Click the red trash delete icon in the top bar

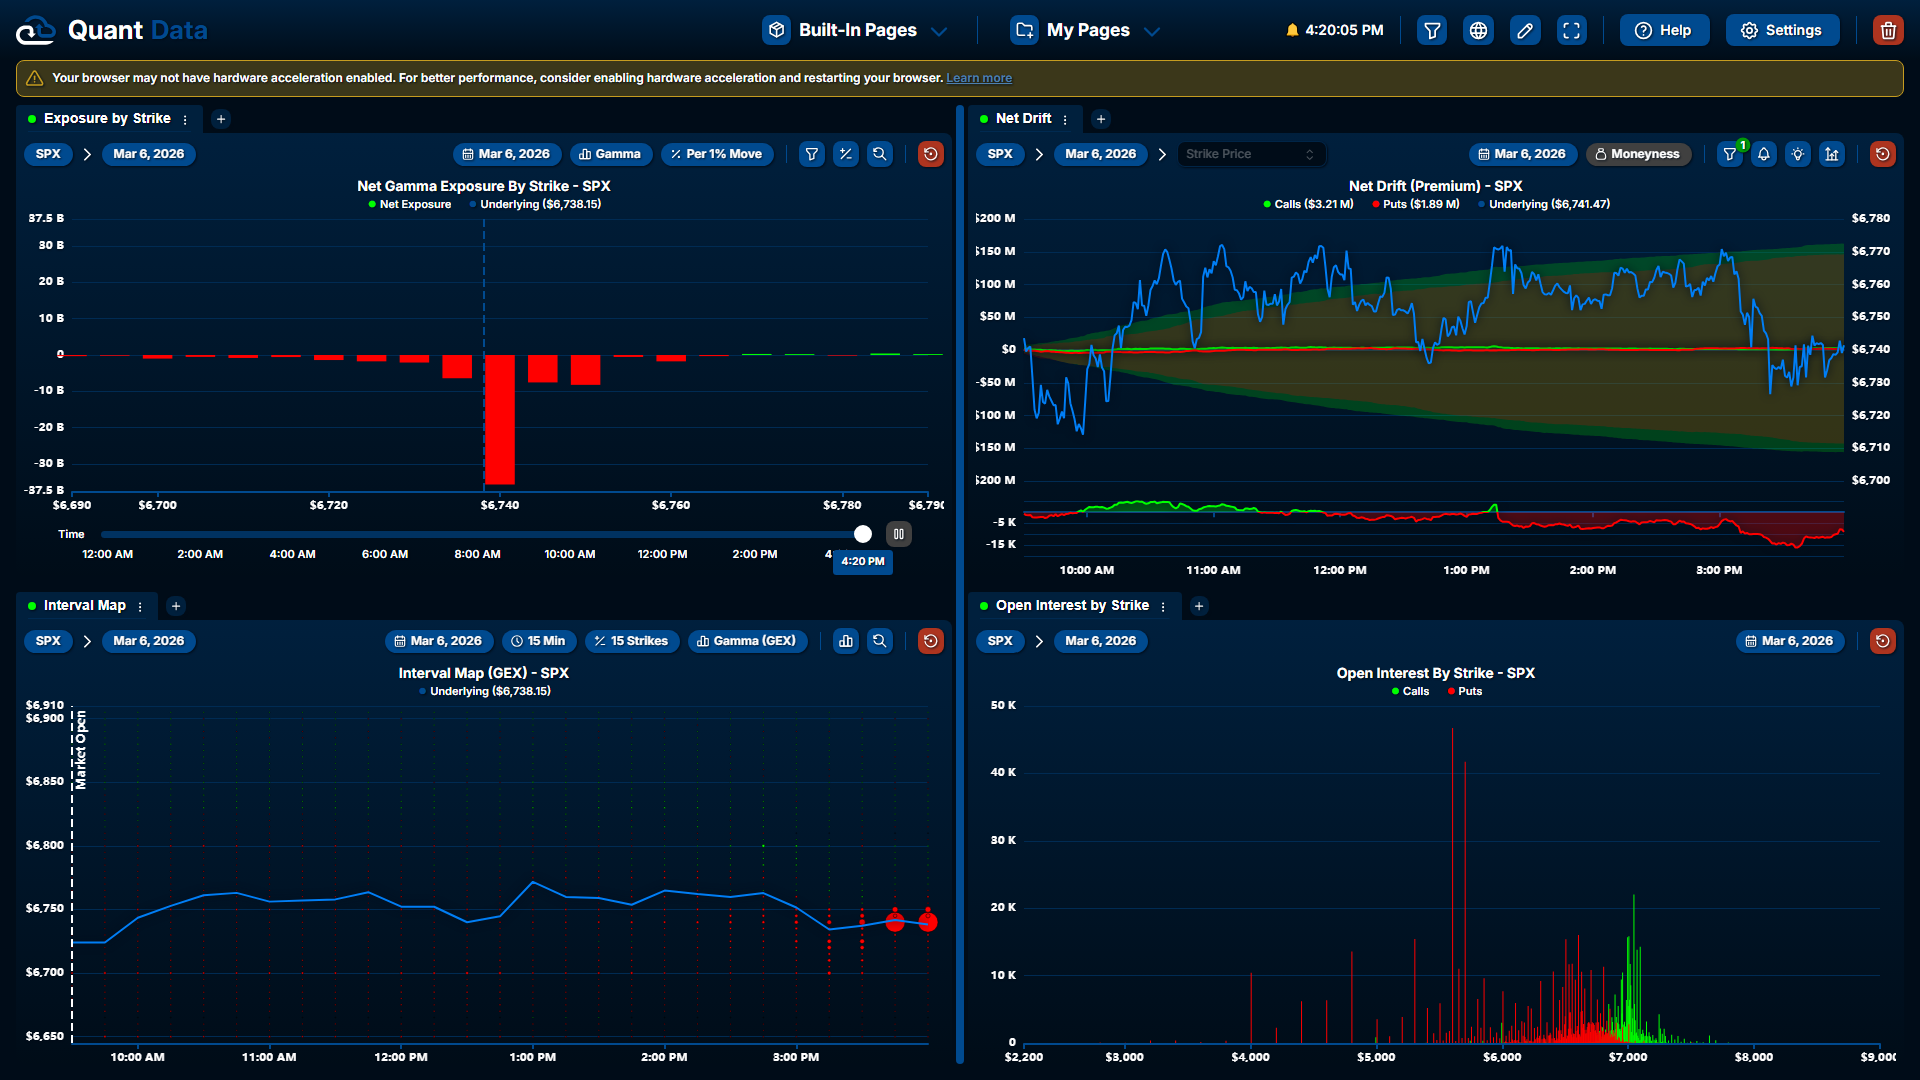pyautogui.click(x=1887, y=30)
